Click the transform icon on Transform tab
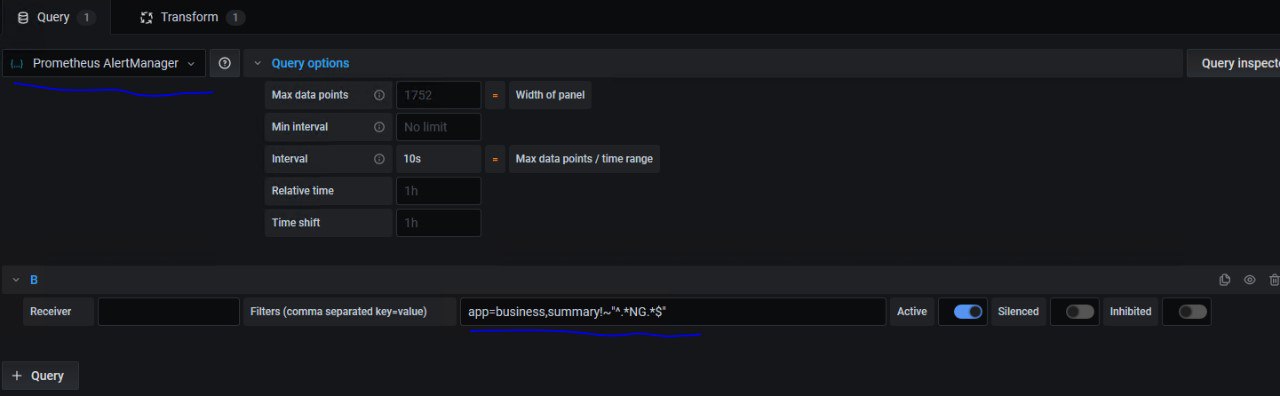Screen dimensions: 1280x396 coord(147,18)
